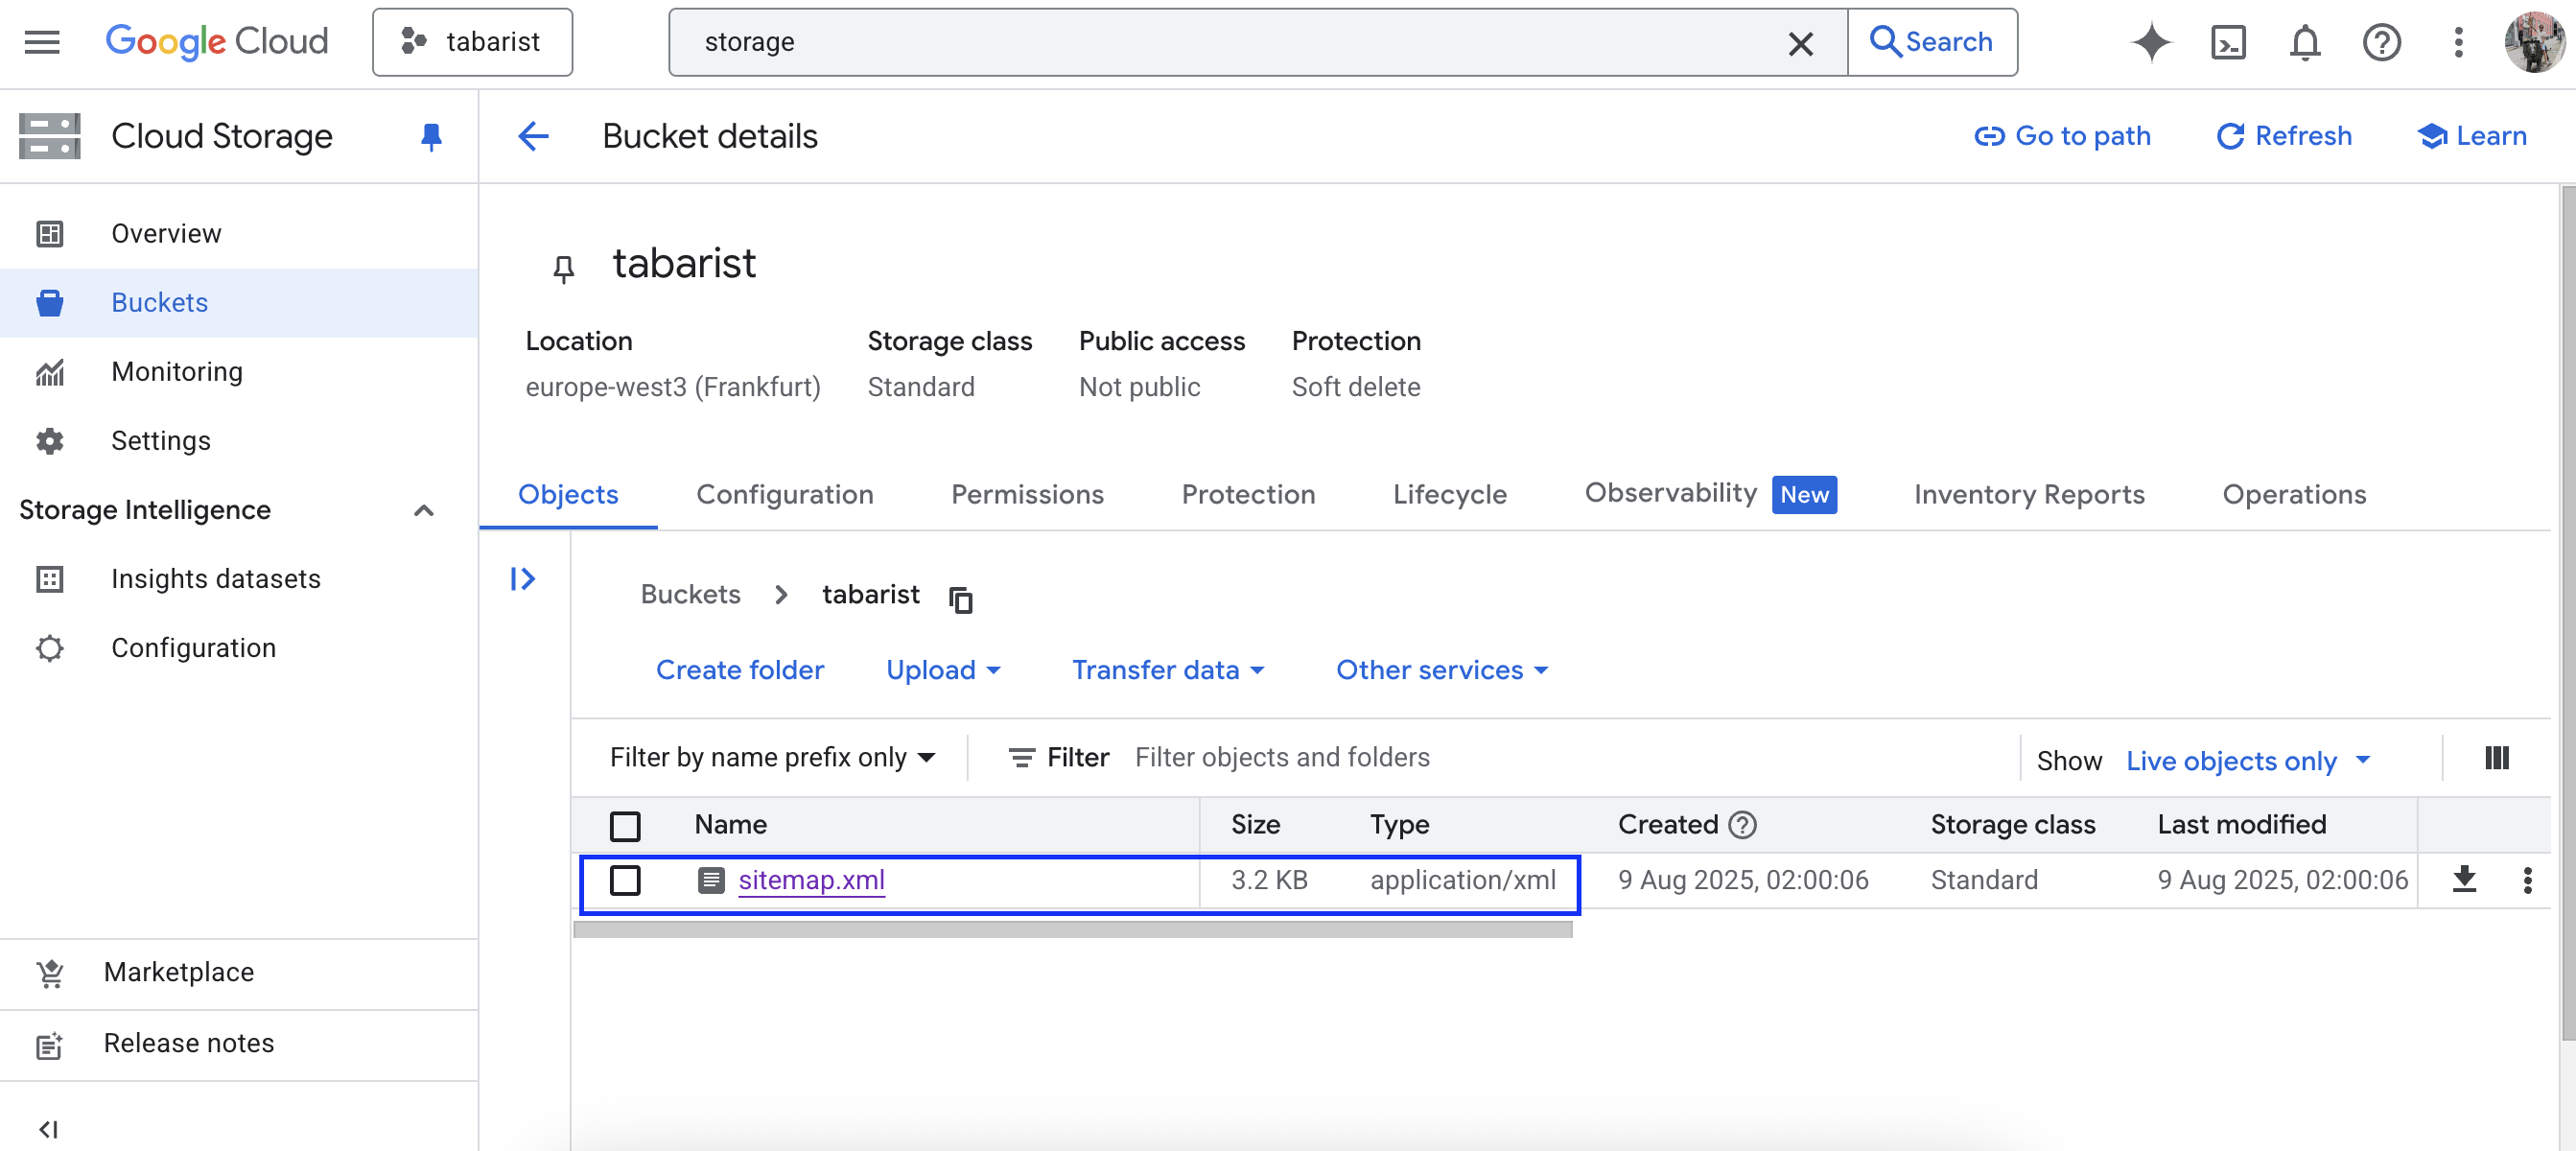Click the sitemap.xml file type icon

pos(711,881)
